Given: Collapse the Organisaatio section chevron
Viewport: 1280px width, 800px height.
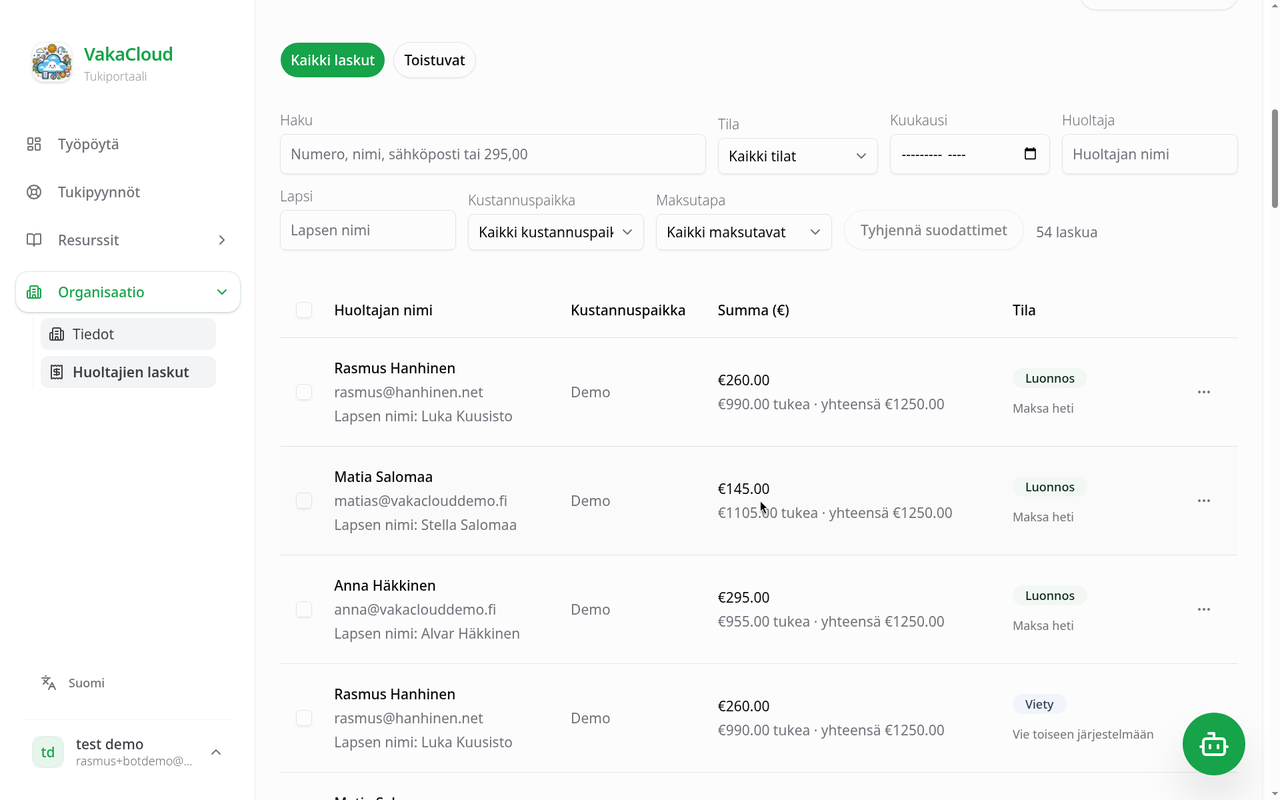Looking at the screenshot, I should click(x=222, y=292).
